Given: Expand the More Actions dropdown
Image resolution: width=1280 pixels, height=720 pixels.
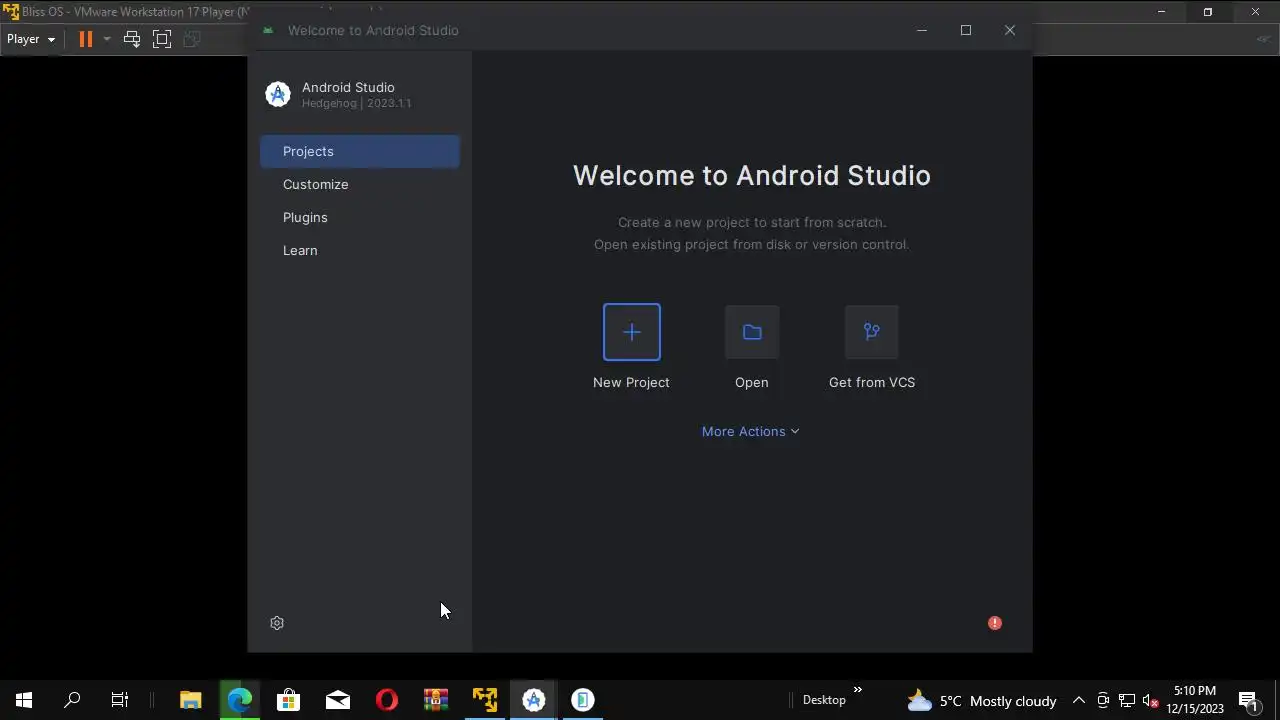Looking at the screenshot, I should (x=750, y=431).
